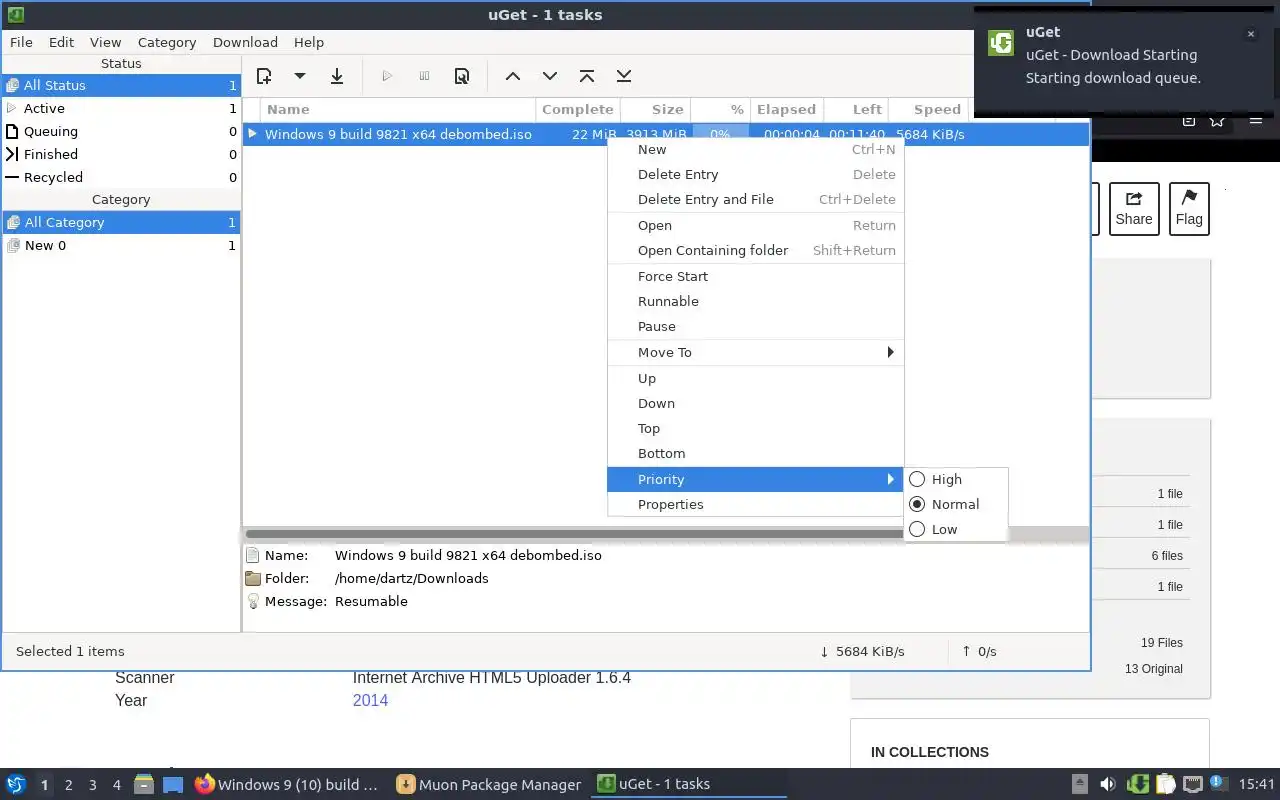This screenshot has height=800, width=1280.
Task: Click Top in the context menu
Action: point(755,428)
